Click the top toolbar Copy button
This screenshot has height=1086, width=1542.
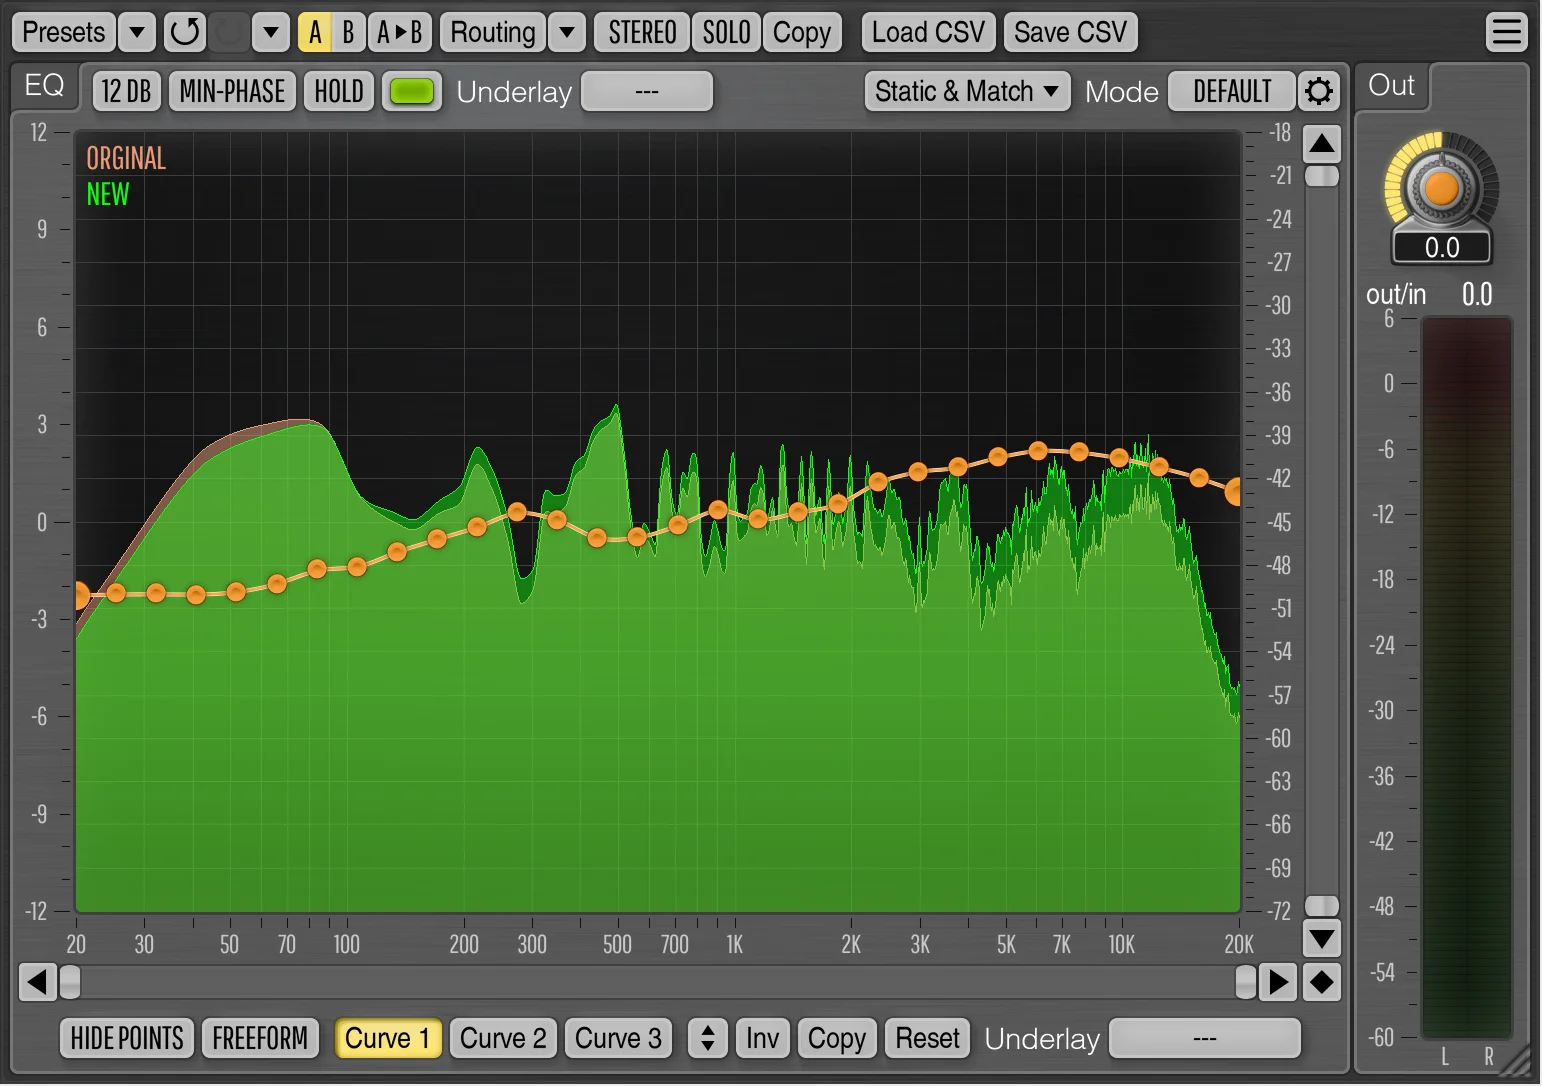point(802,32)
